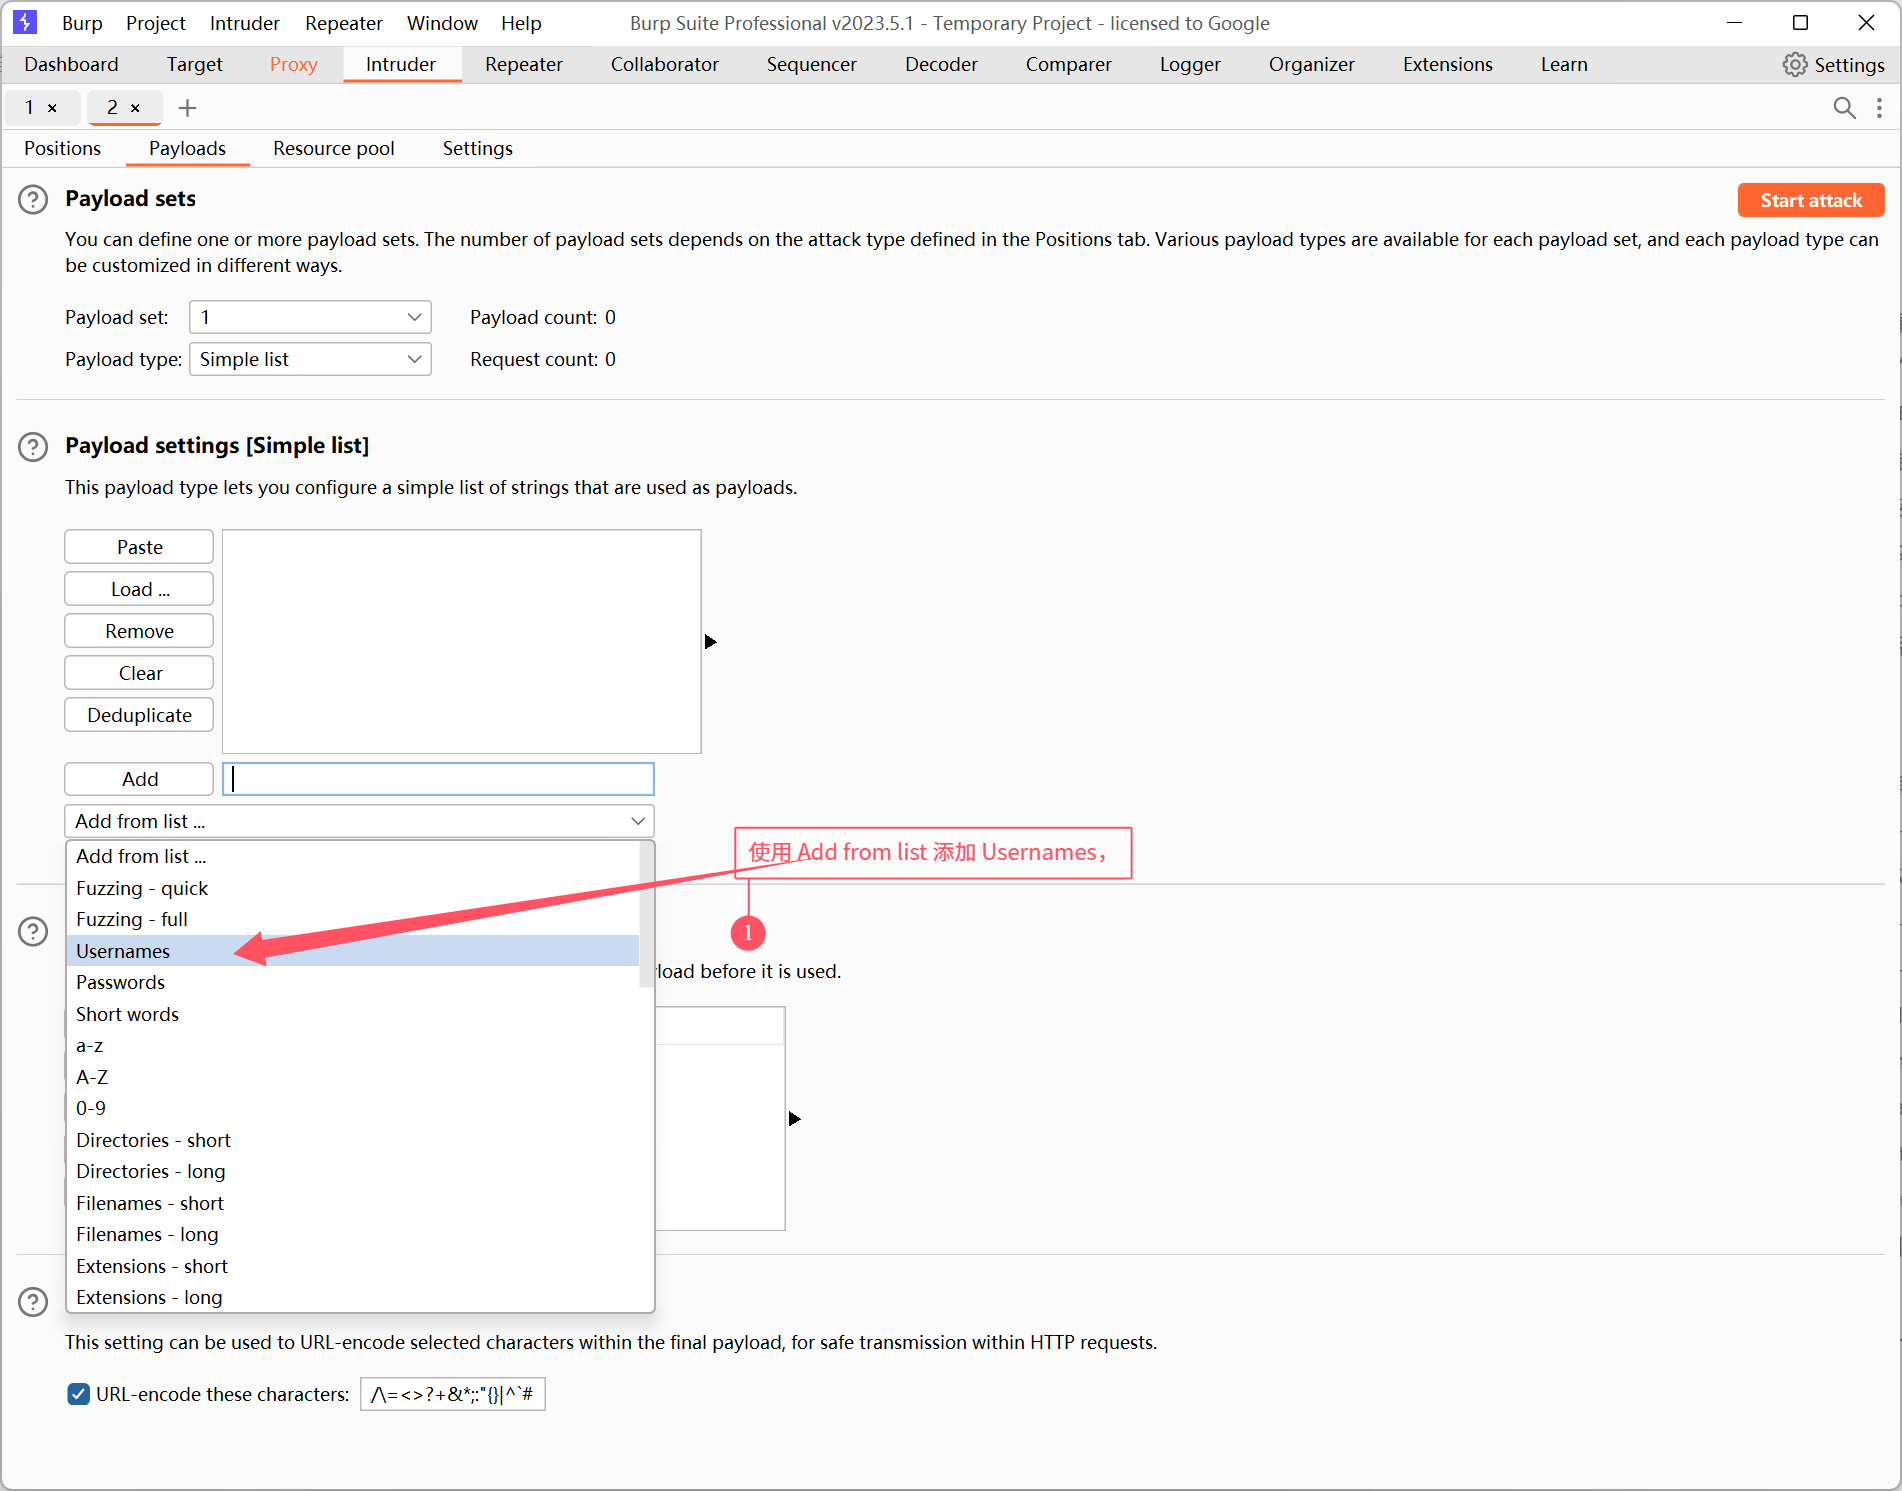Switch to the Proxy tab
Viewport: 1902px width, 1491px height.
(294, 65)
